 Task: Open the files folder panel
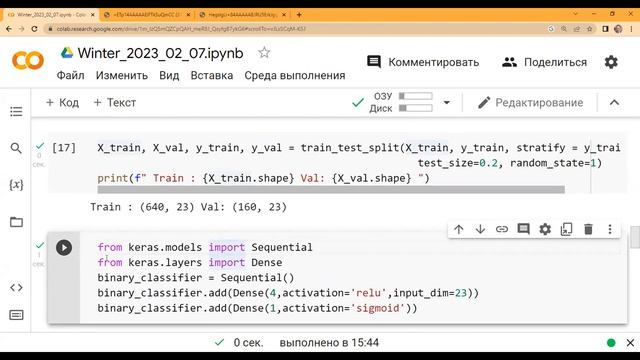pos(16,222)
